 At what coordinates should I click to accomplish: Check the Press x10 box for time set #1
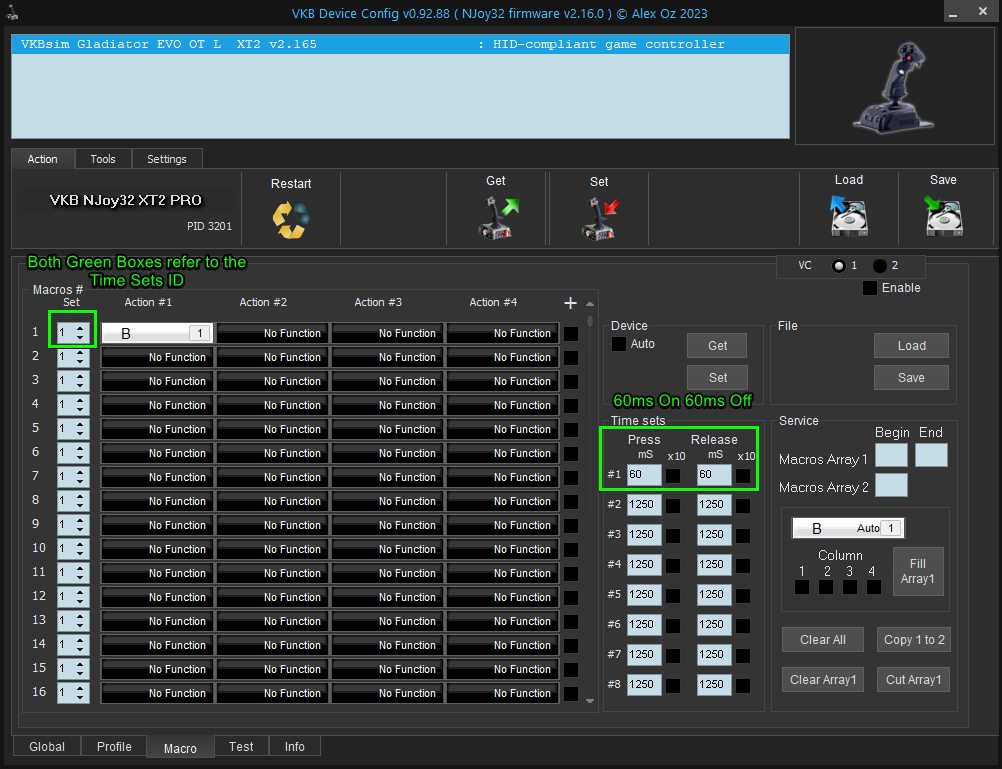pyautogui.click(x=674, y=475)
